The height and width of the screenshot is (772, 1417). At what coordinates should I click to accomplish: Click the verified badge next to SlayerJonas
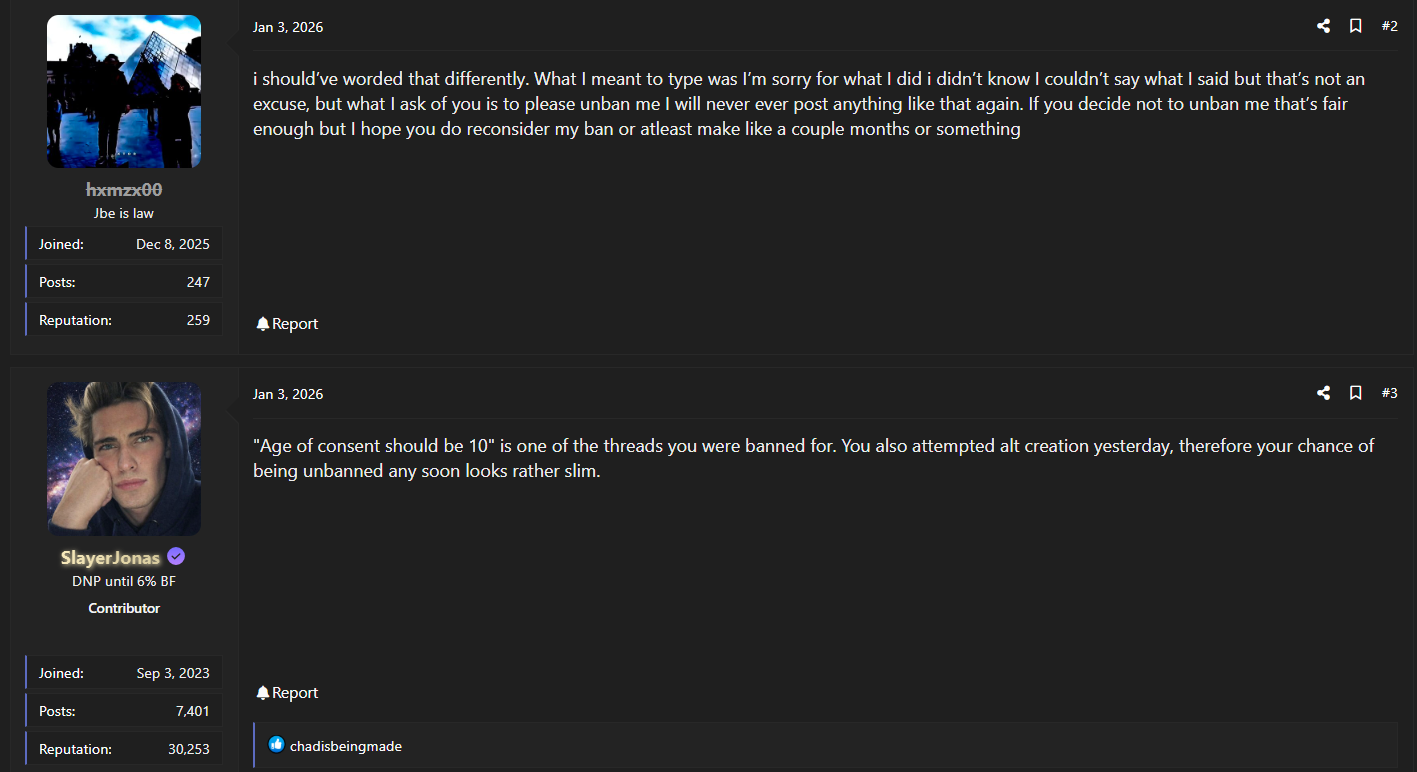(176, 557)
